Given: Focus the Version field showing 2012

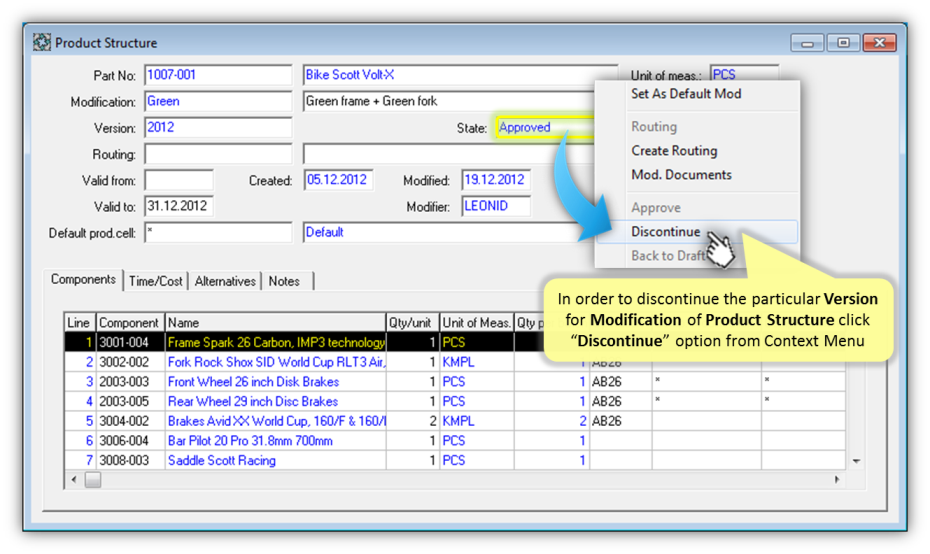Looking at the screenshot, I should 217,128.
